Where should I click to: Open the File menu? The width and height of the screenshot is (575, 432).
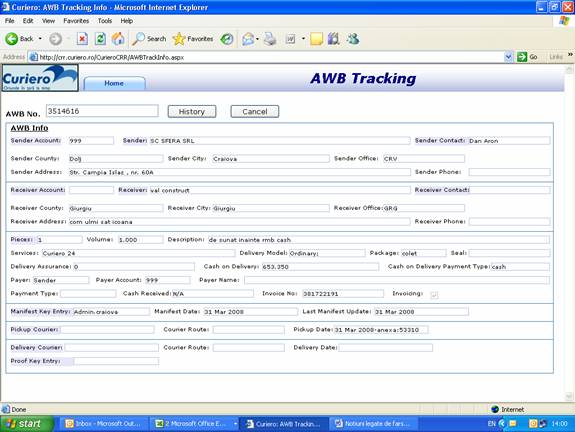[10, 21]
